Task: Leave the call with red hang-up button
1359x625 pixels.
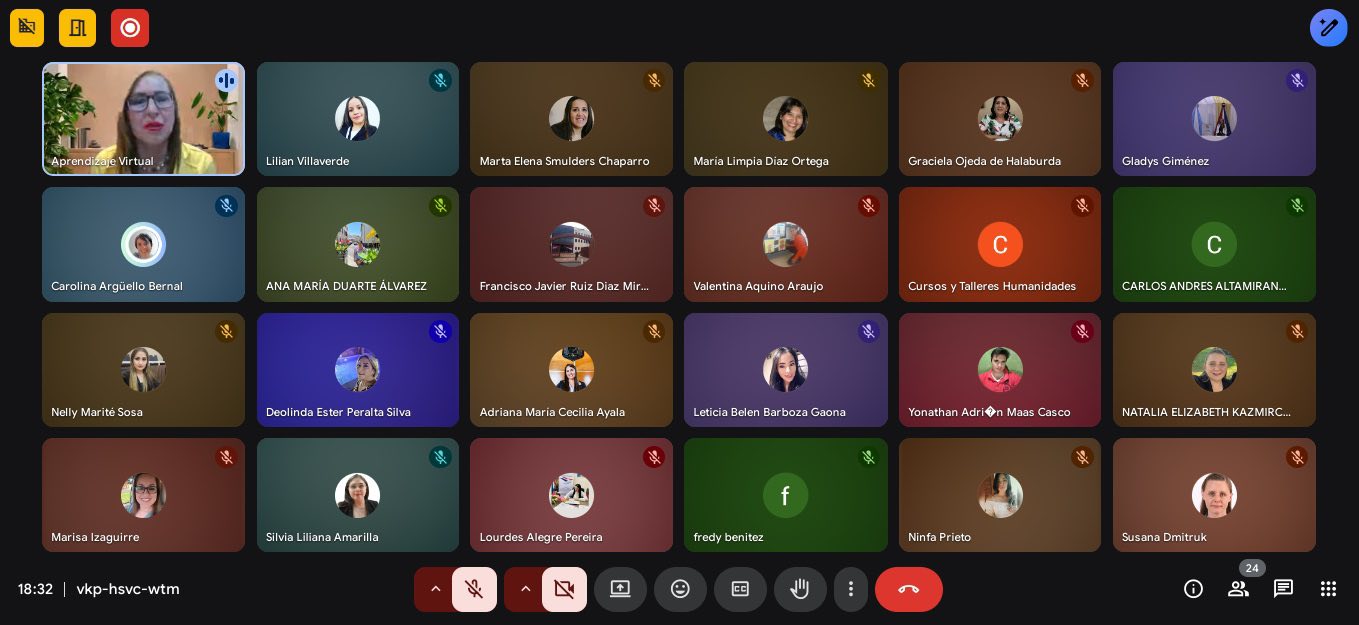Action: pos(908,589)
